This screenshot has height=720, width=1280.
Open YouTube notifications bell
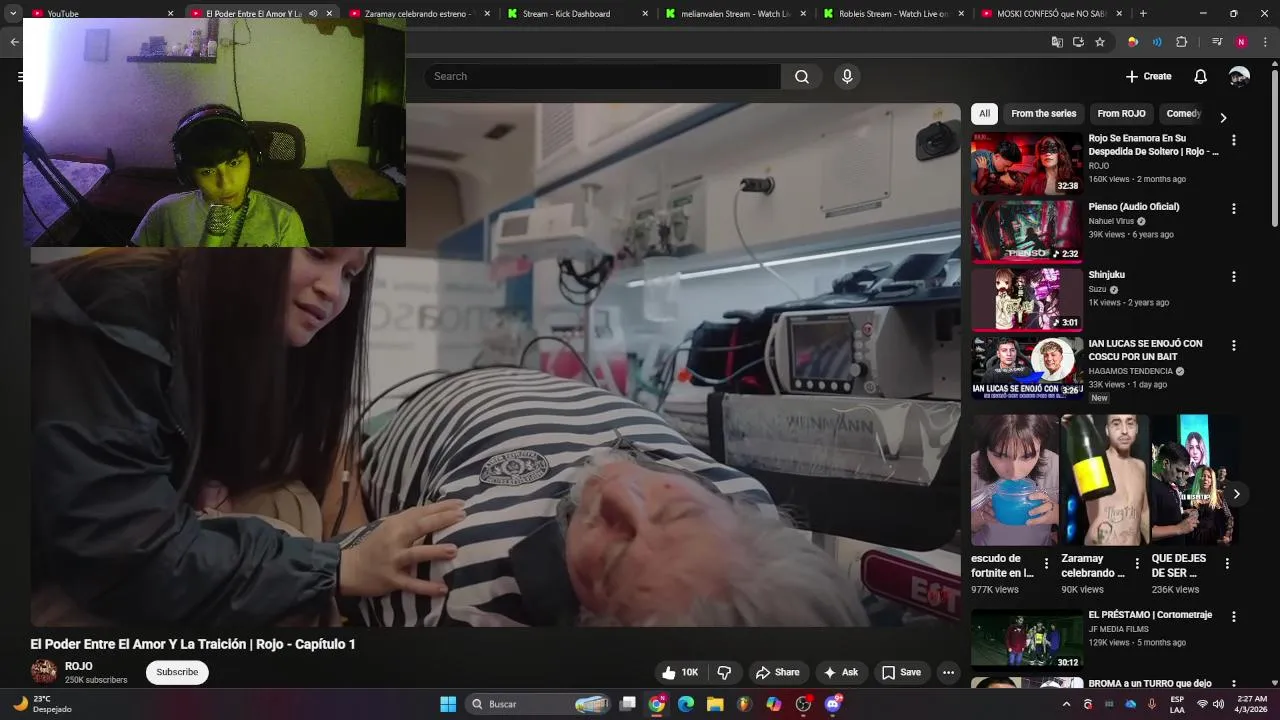tap(1200, 77)
